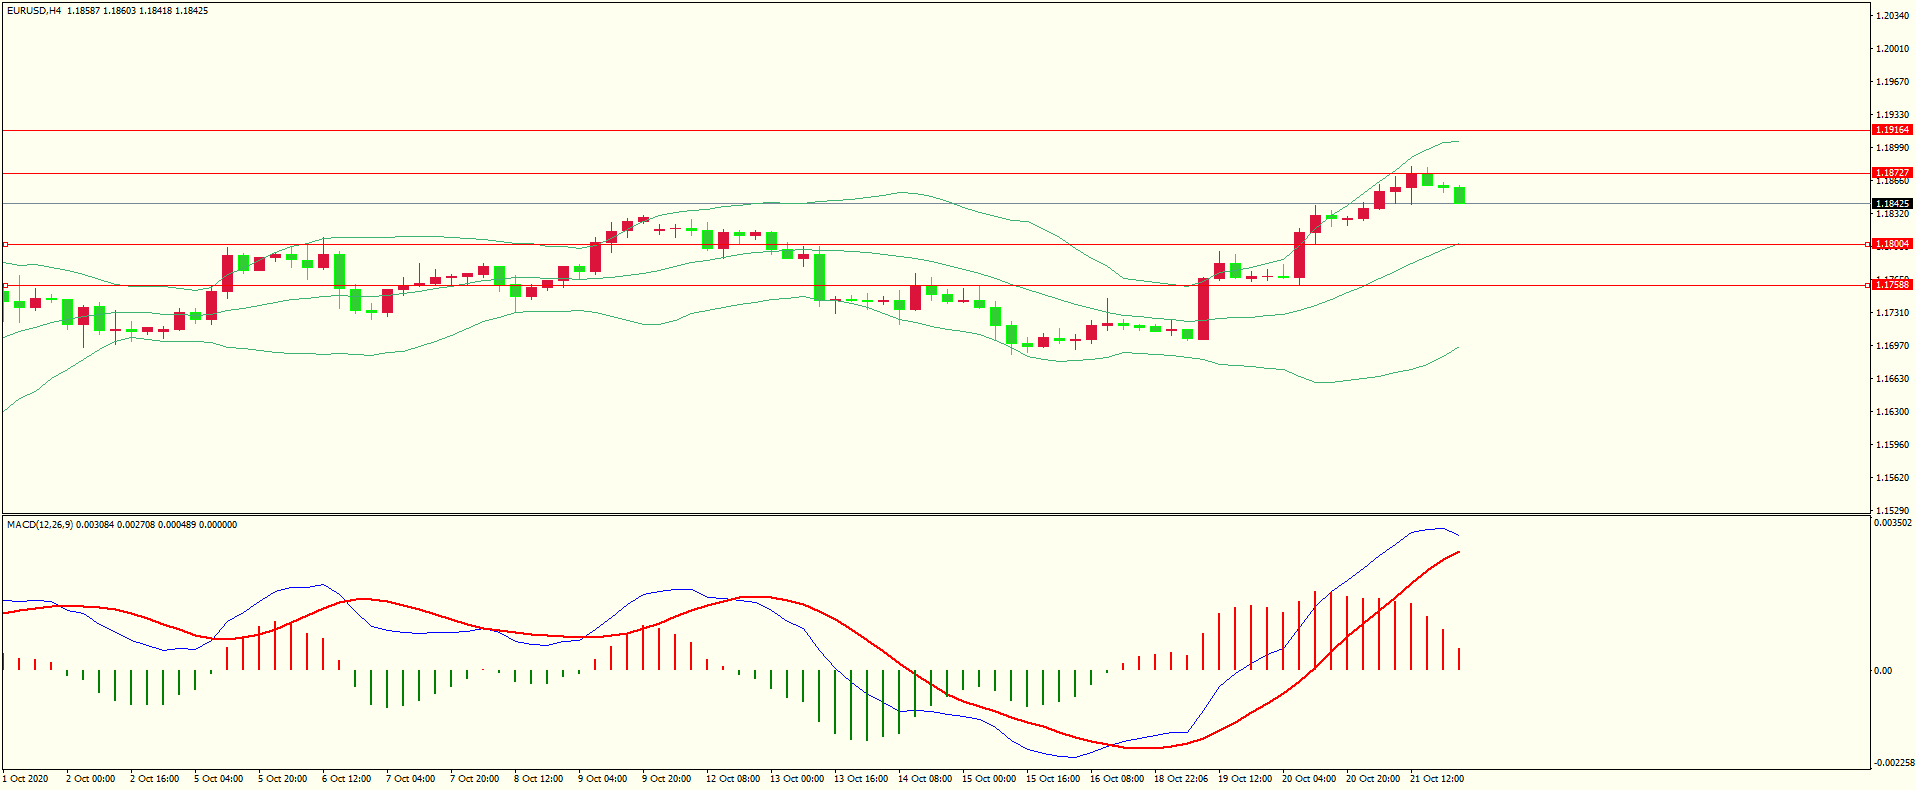The width and height of the screenshot is (1916, 790).
Task: Click the 21 Oct 12:00 time label
Action: [x=1437, y=779]
